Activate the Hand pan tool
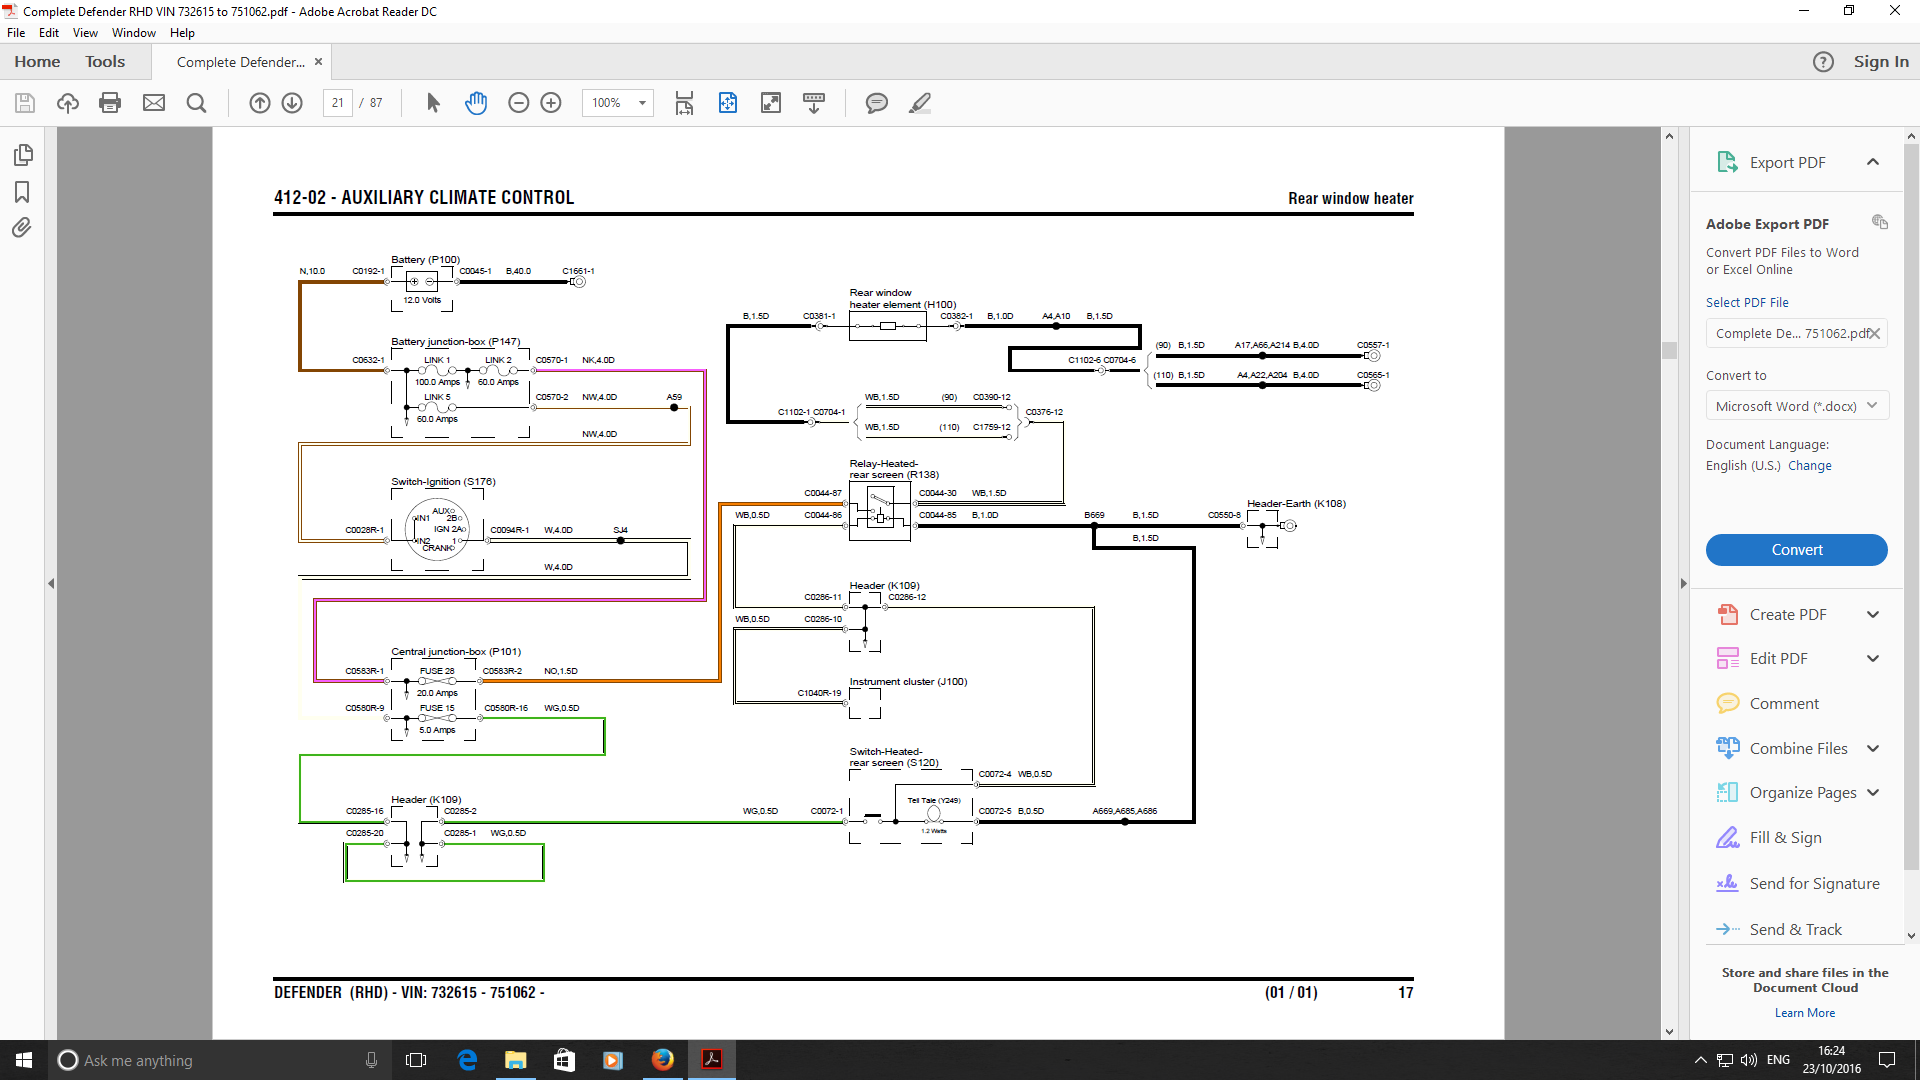Screen dimensions: 1920x1080 coord(476,103)
